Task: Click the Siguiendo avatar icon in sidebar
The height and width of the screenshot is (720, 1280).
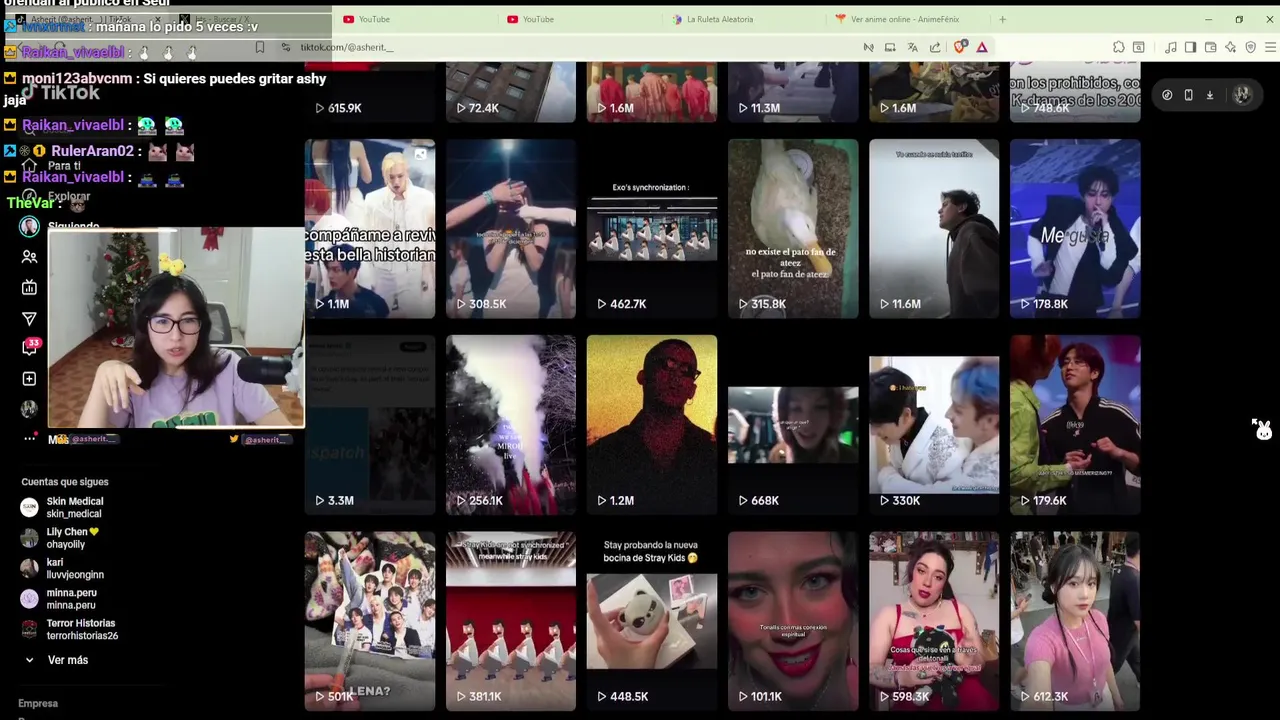Action: click(29, 227)
